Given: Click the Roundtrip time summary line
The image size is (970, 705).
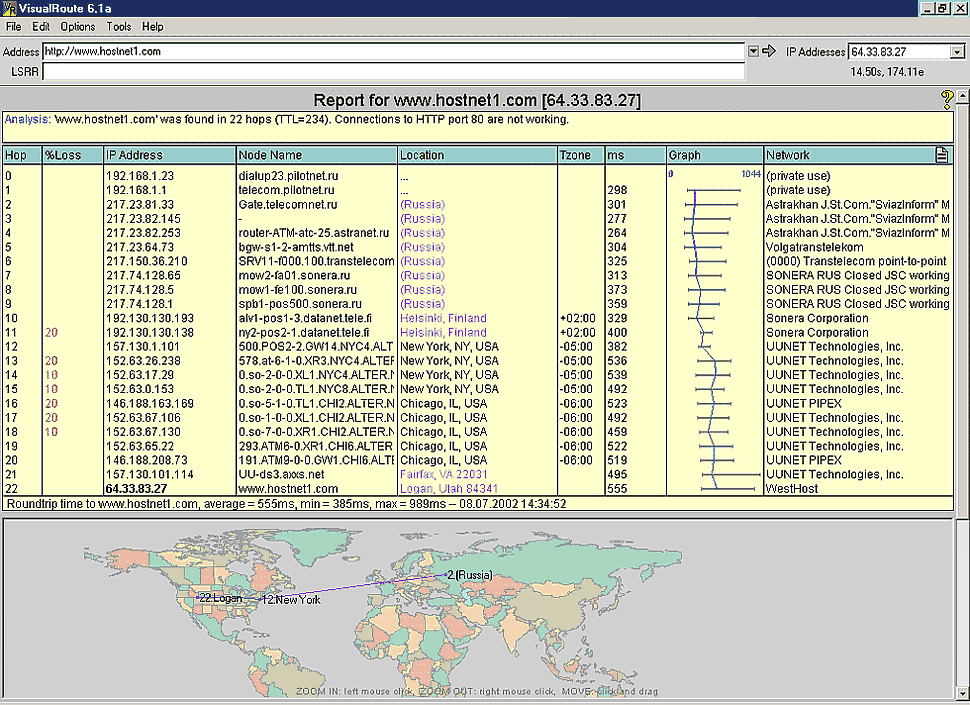Looking at the screenshot, I should (x=286, y=504).
